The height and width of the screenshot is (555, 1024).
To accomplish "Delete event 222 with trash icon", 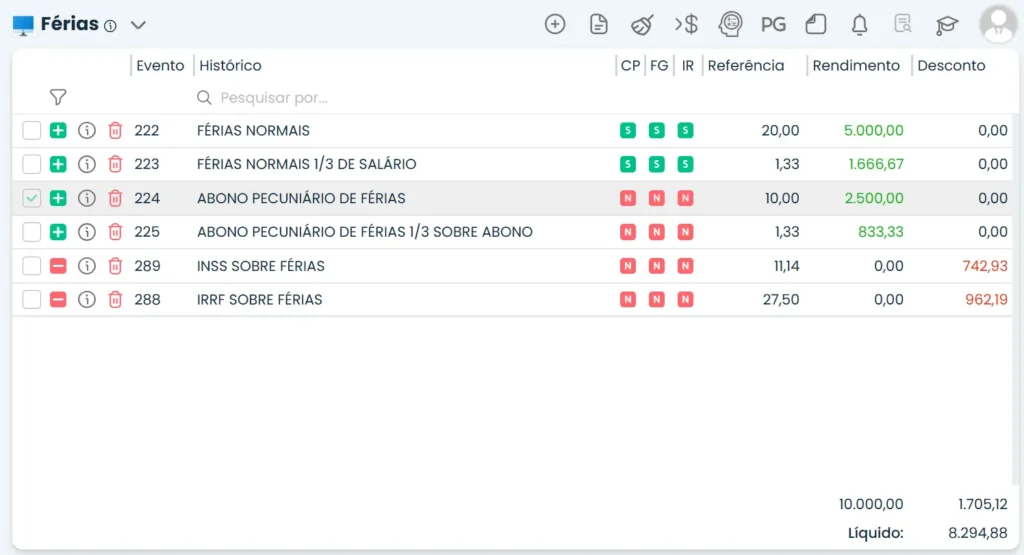I will pyautogui.click(x=115, y=131).
